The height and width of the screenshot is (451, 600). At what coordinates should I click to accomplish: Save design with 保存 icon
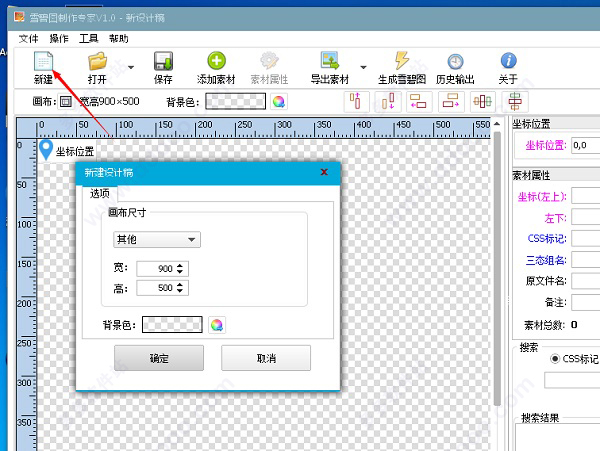(x=163, y=61)
